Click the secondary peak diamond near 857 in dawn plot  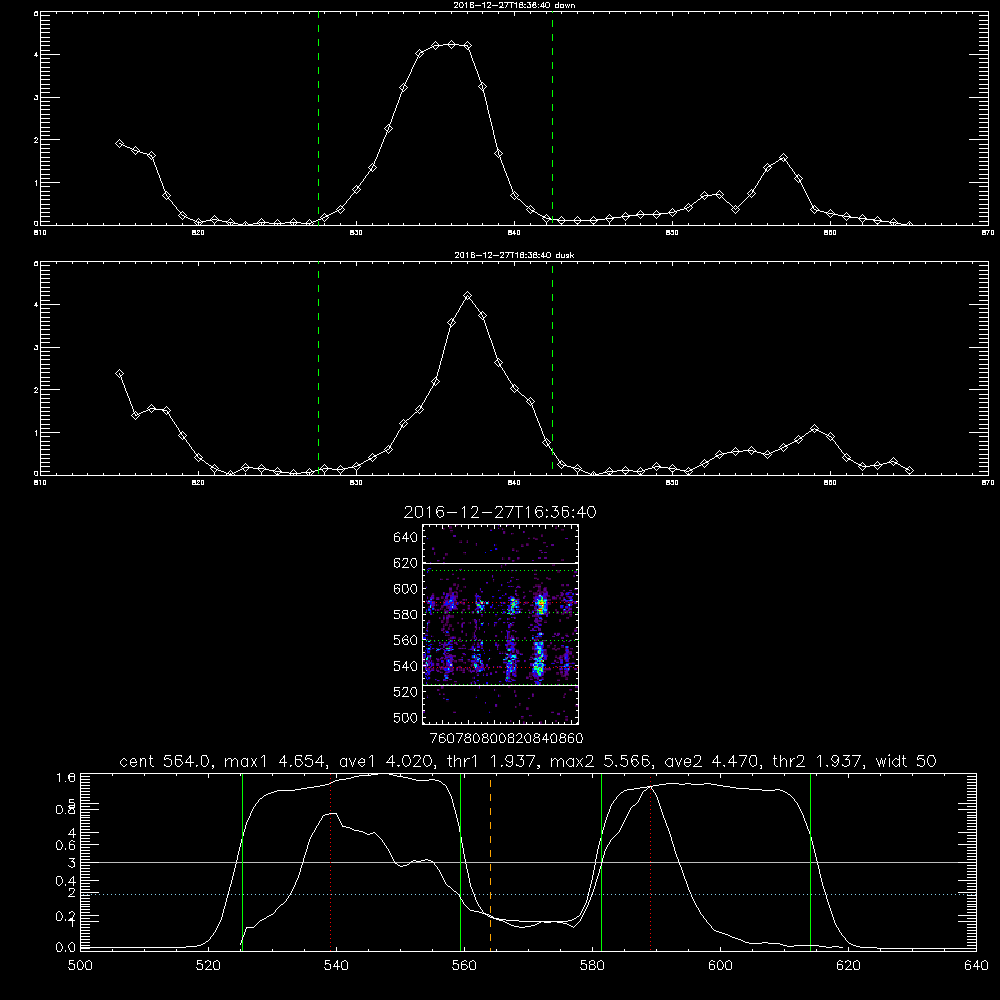pyautogui.click(x=783, y=158)
